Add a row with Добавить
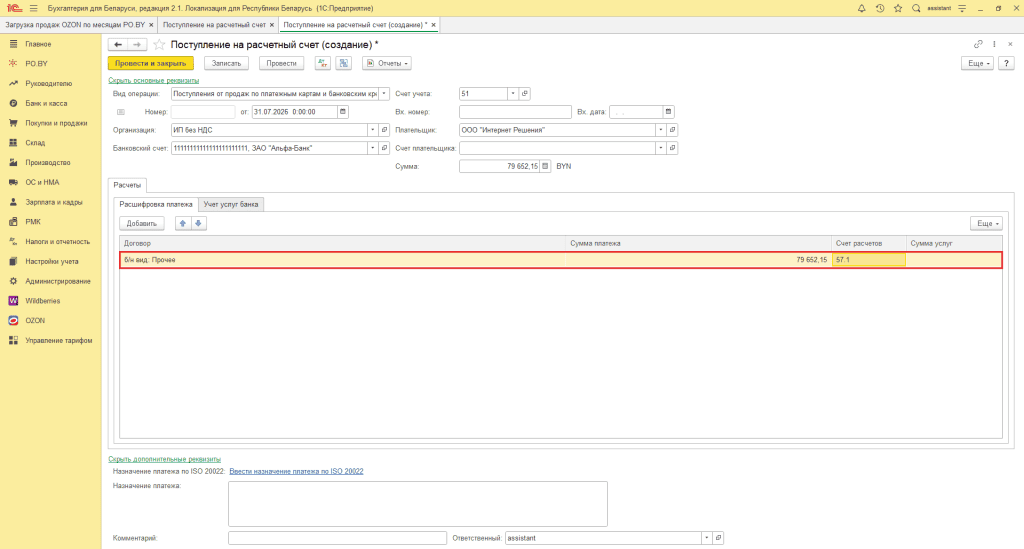The height and width of the screenshot is (549, 1024). (x=142, y=223)
